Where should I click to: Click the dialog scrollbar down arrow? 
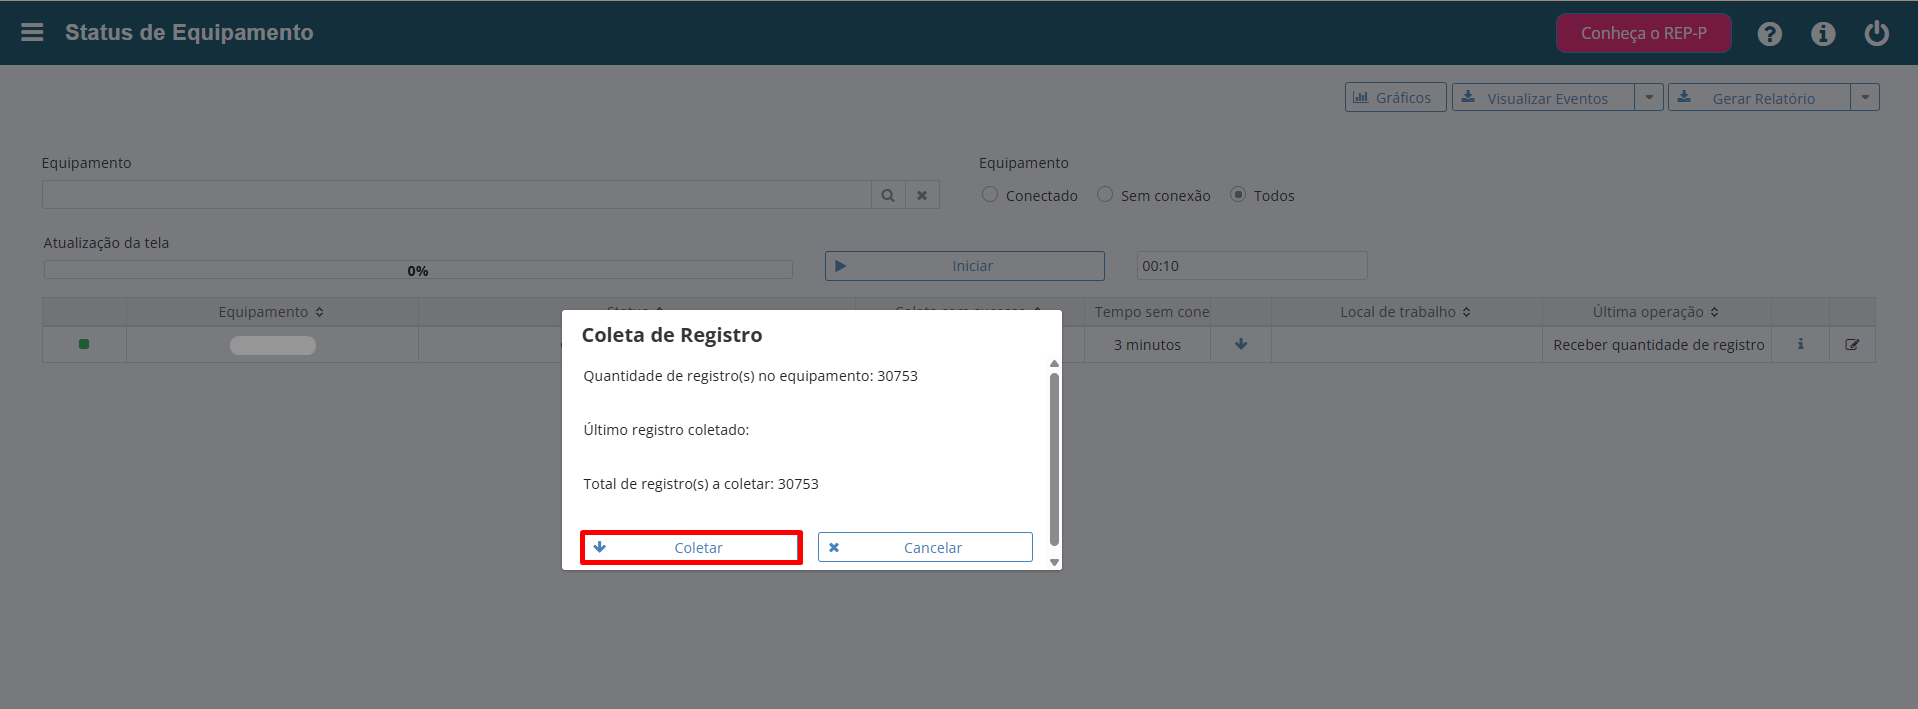1054,562
